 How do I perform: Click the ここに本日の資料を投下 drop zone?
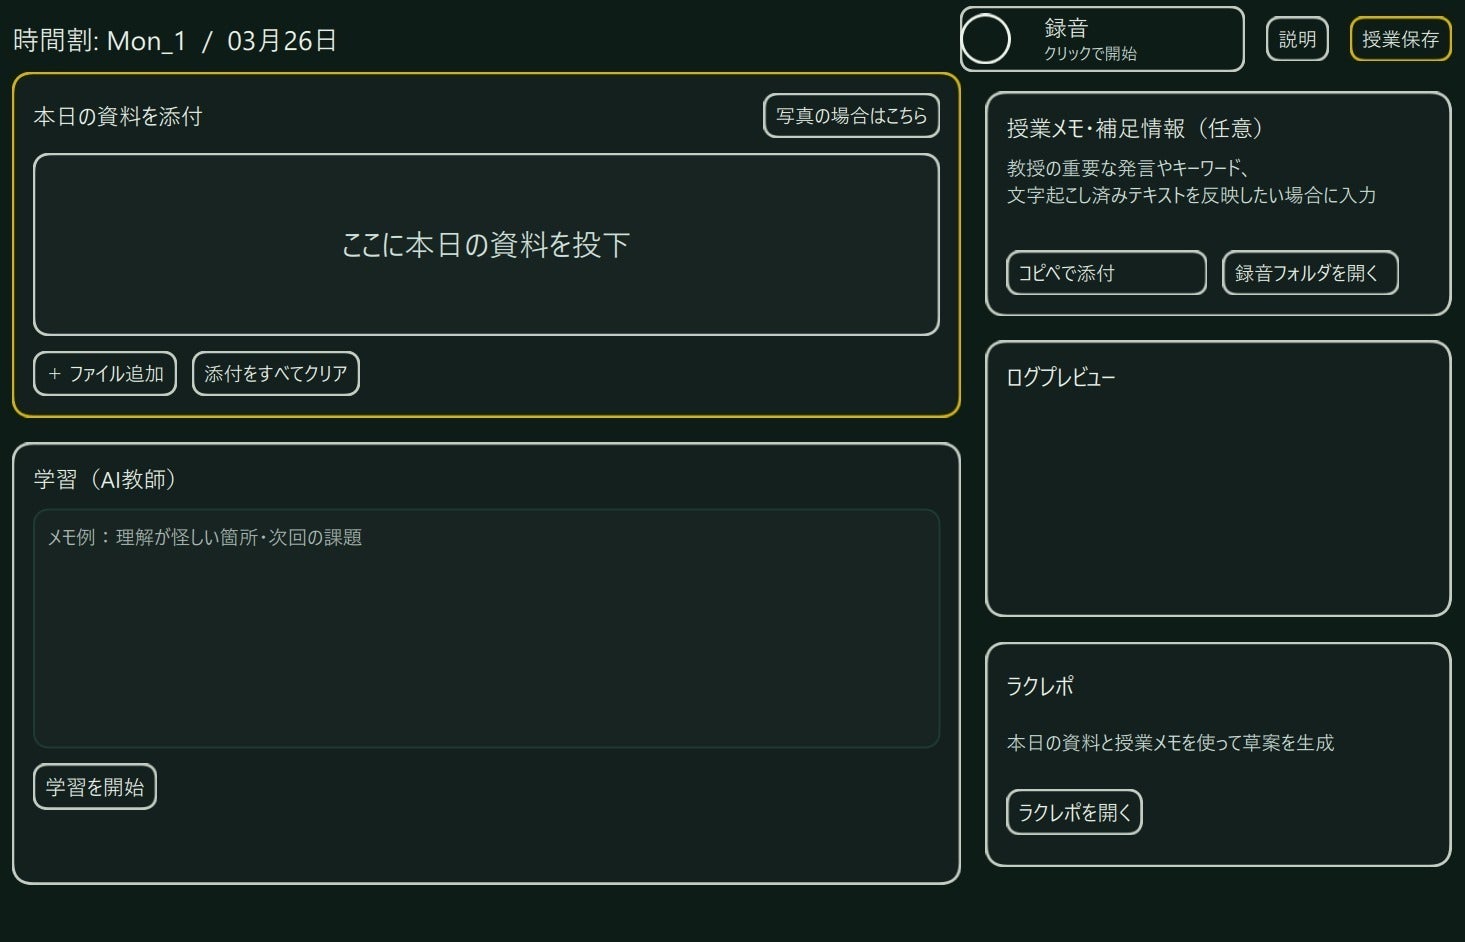coord(486,245)
